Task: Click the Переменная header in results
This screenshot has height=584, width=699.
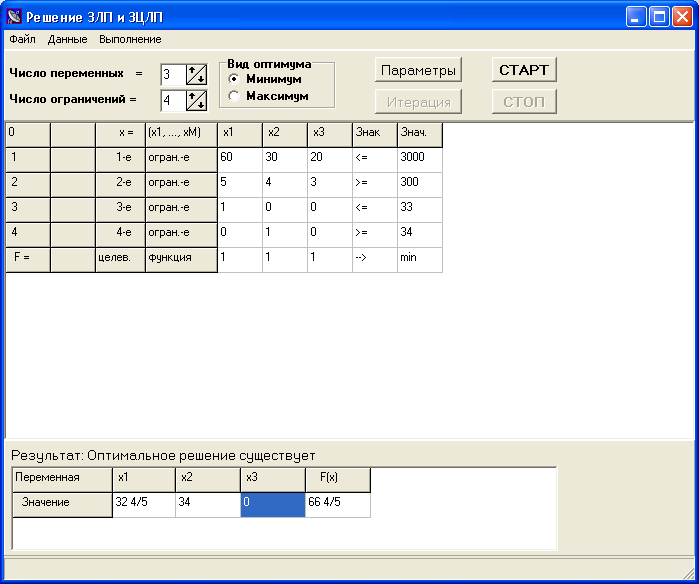Action: coord(62,480)
